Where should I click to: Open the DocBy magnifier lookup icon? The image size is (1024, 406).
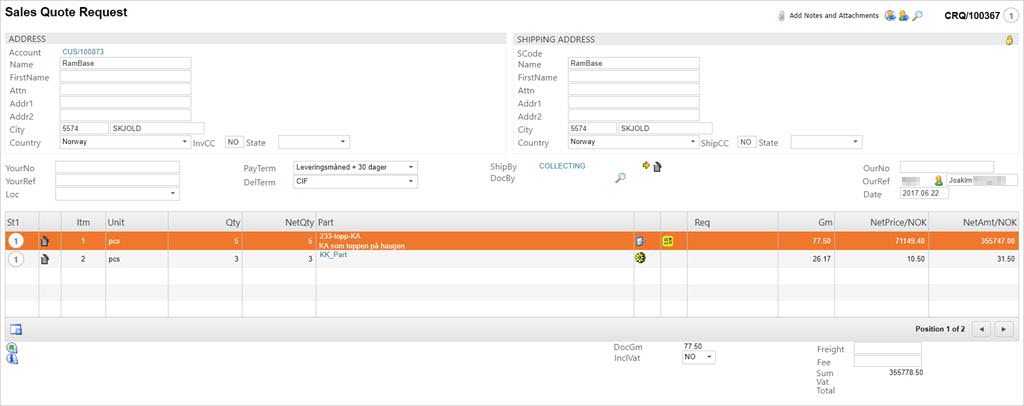(620, 178)
